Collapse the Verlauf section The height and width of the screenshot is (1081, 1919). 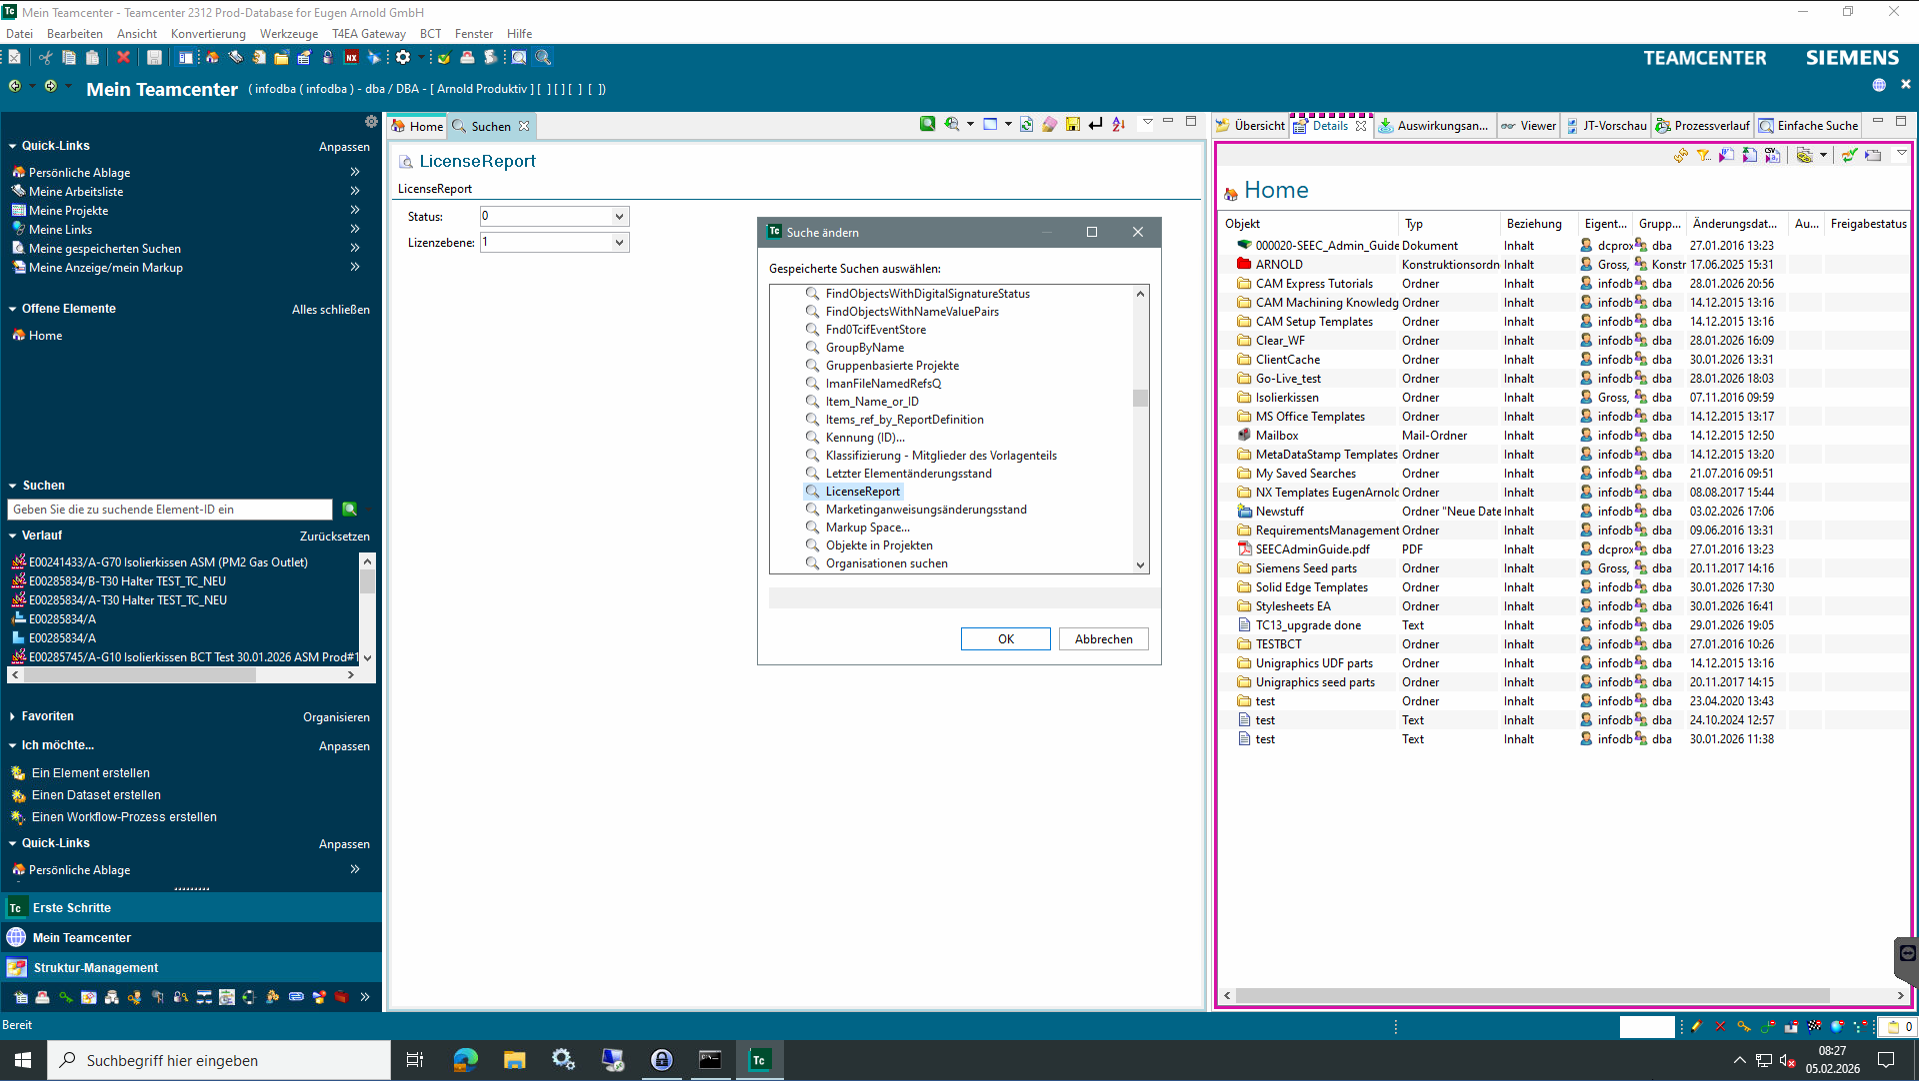[13, 536]
